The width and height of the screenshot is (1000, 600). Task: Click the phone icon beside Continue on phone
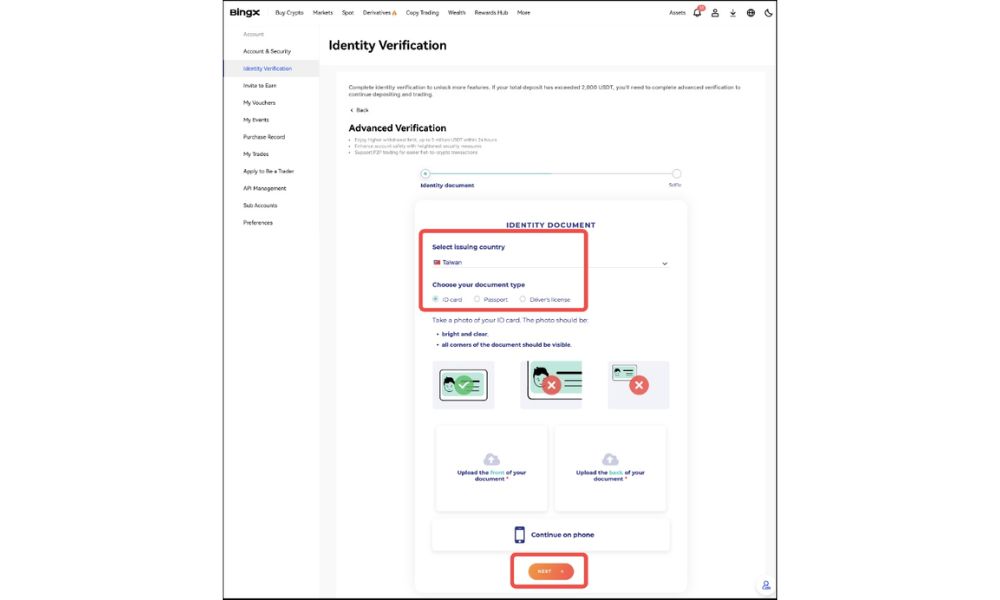pyautogui.click(x=519, y=535)
